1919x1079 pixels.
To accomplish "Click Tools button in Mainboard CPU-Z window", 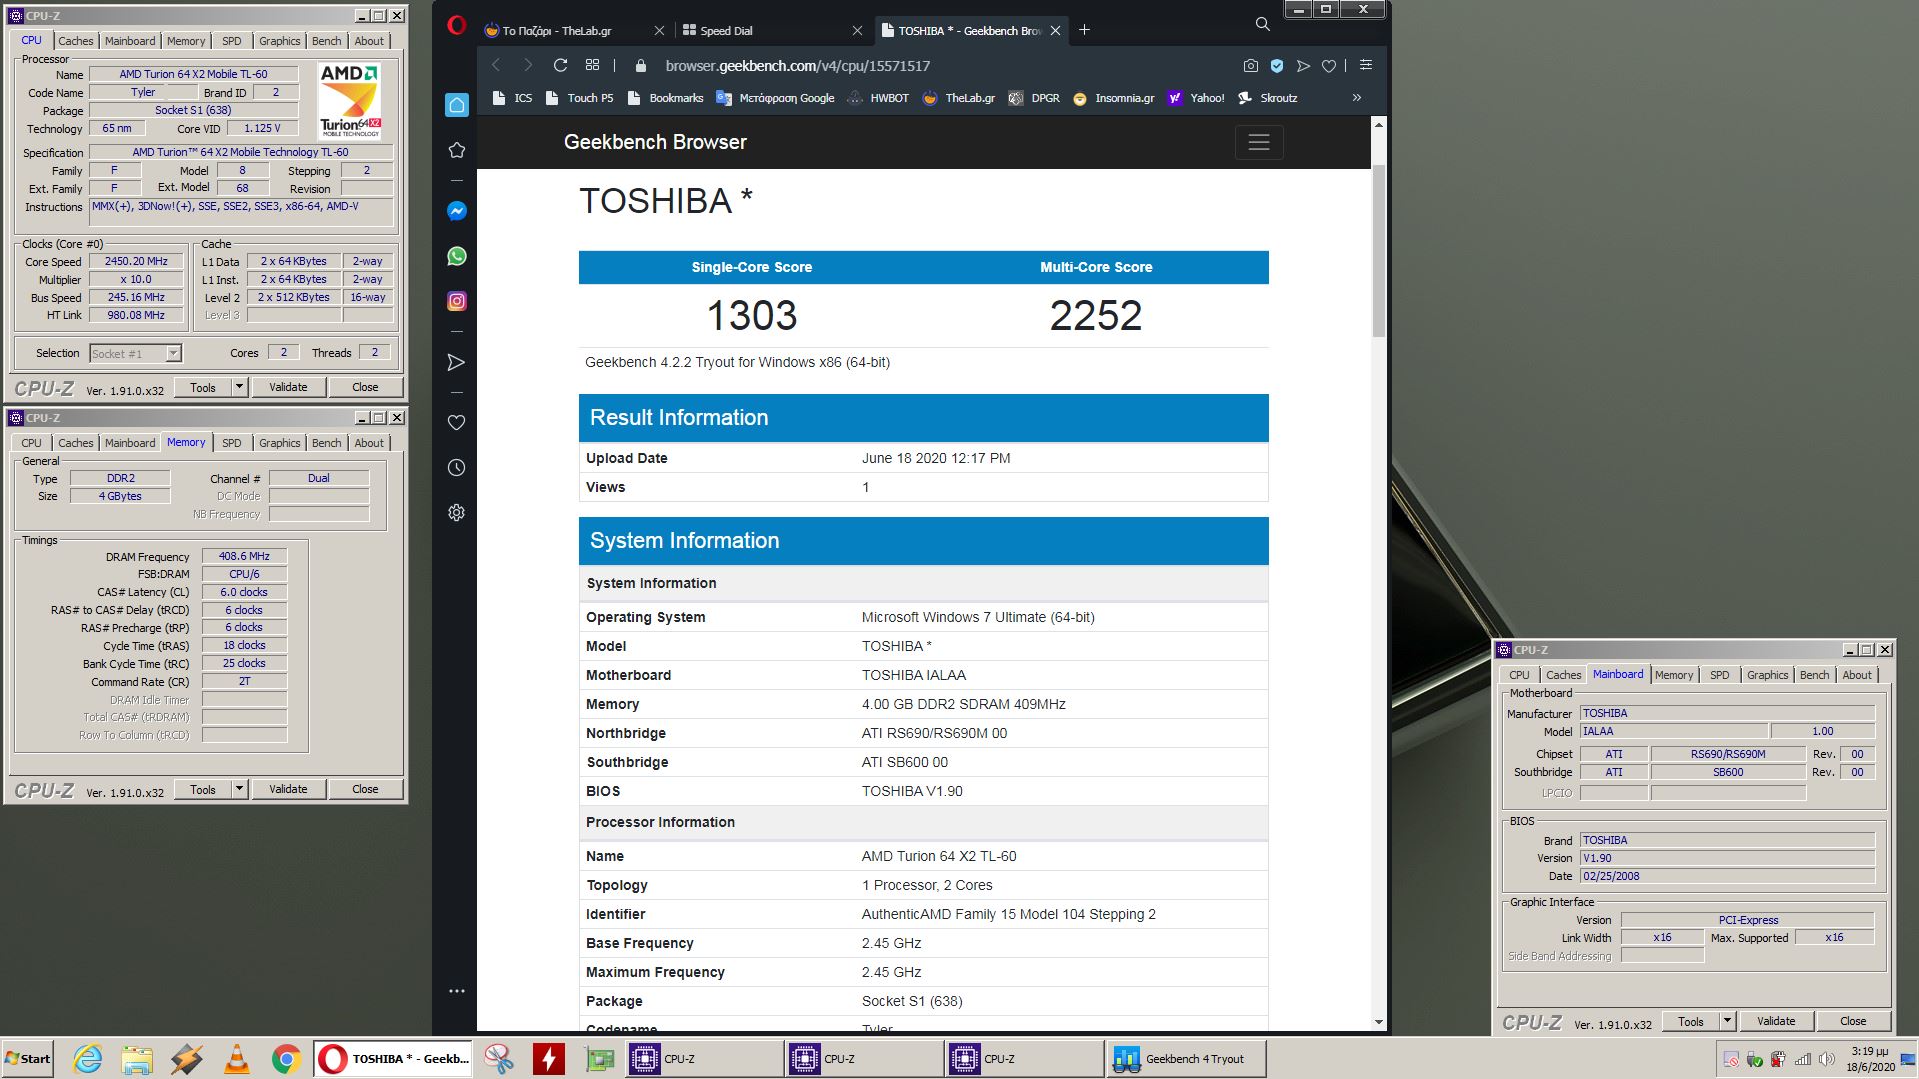I will click(1691, 1021).
